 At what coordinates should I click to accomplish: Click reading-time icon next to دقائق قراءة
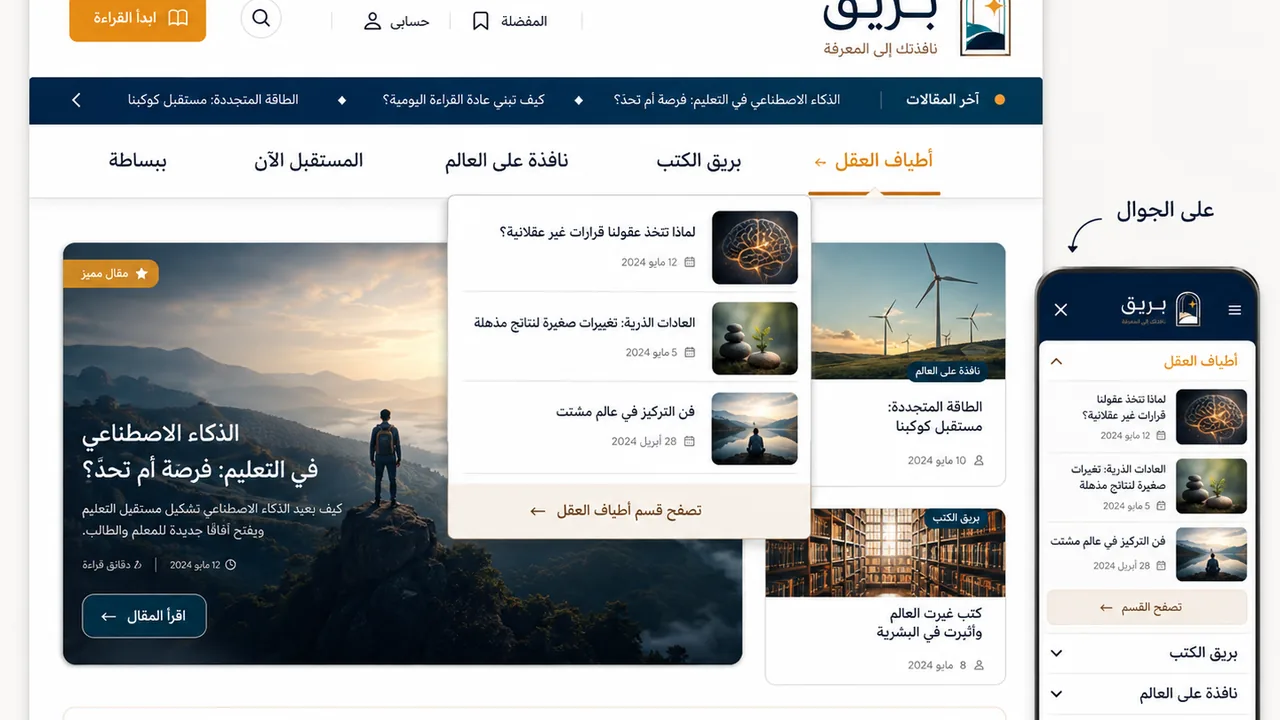(x=138, y=565)
